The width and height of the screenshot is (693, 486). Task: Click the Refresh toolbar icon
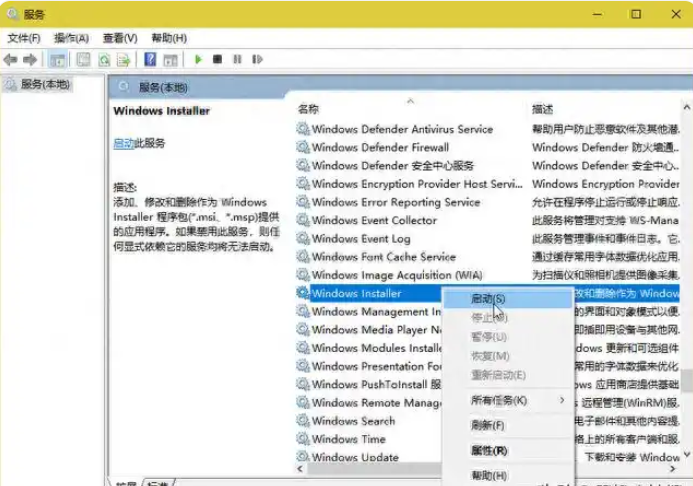[x=104, y=60]
